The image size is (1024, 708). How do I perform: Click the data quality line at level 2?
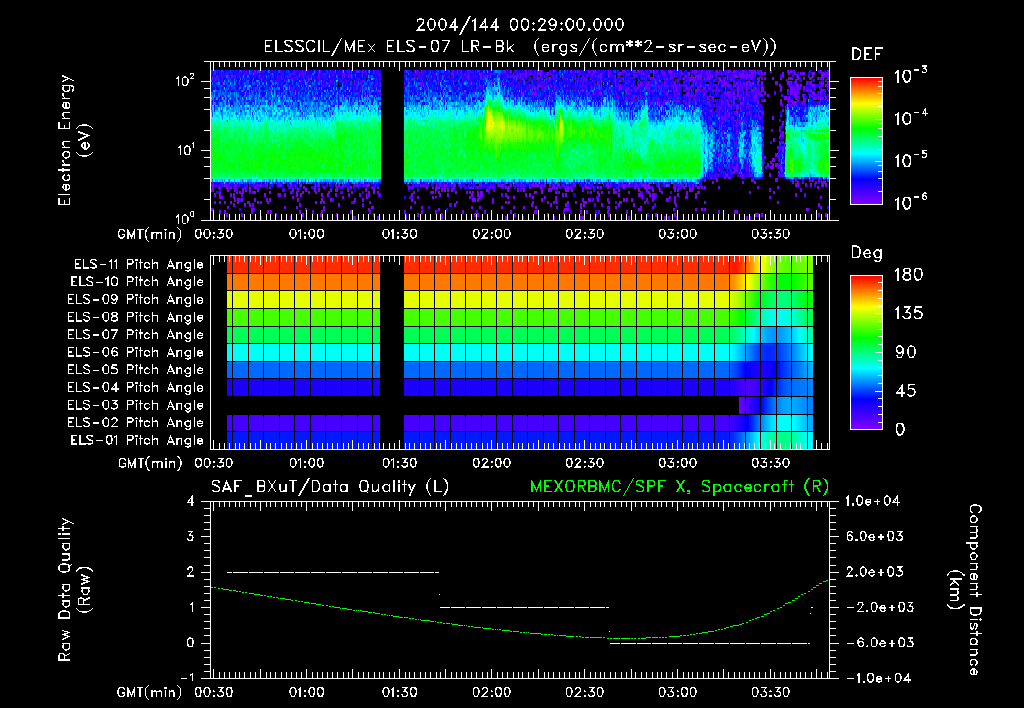333,572
